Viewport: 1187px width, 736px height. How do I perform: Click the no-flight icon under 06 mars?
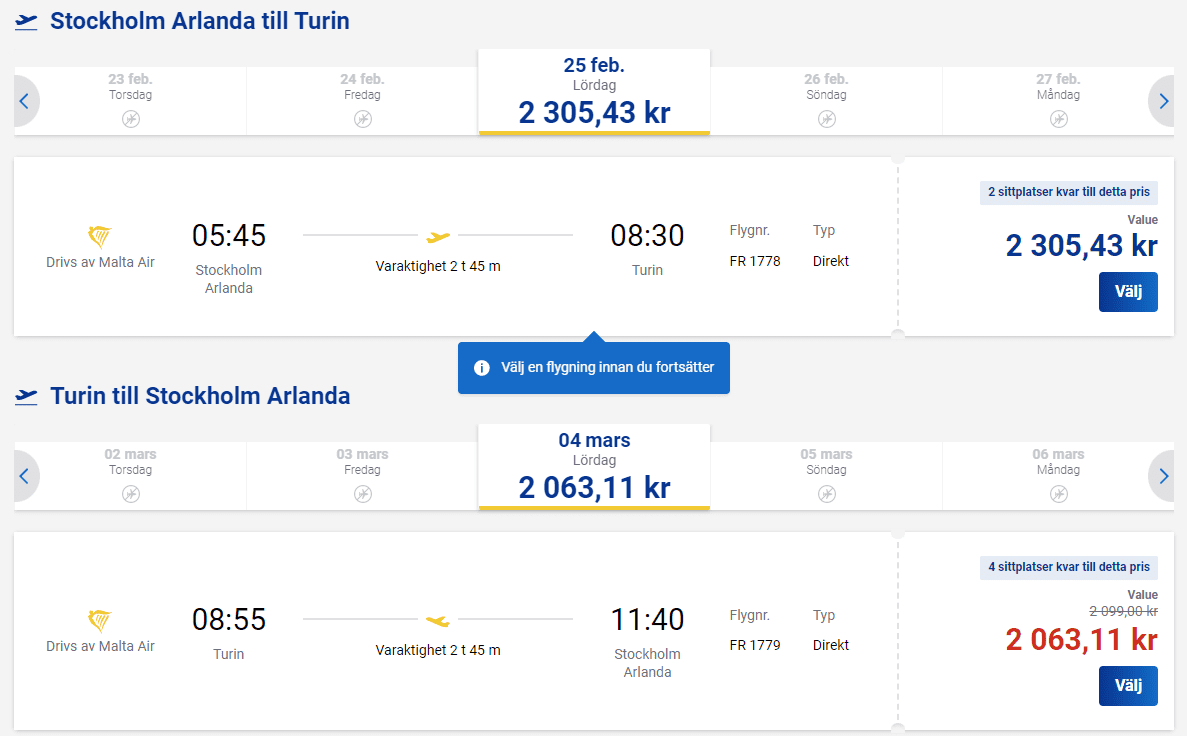pos(1058,494)
